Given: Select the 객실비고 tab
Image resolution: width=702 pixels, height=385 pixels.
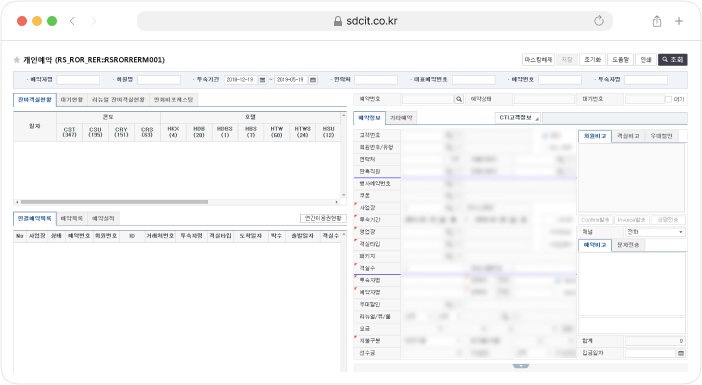Looking at the screenshot, I should tap(628, 136).
